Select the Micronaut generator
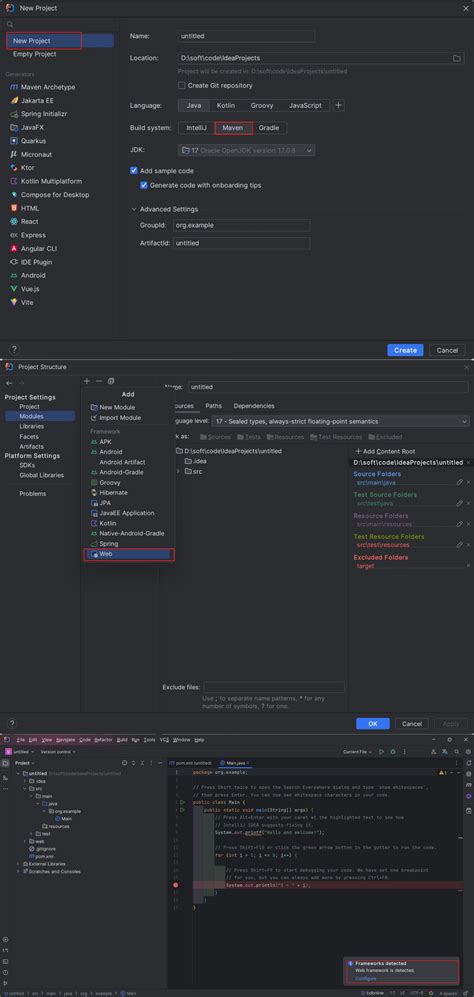Image resolution: width=474 pixels, height=997 pixels. (x=31, y=155)
